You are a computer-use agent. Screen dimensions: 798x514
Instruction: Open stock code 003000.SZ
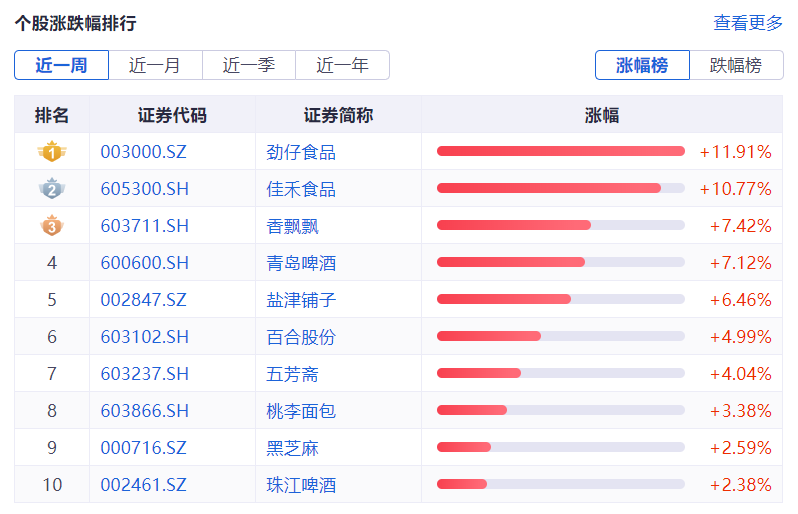pos(144,152)
